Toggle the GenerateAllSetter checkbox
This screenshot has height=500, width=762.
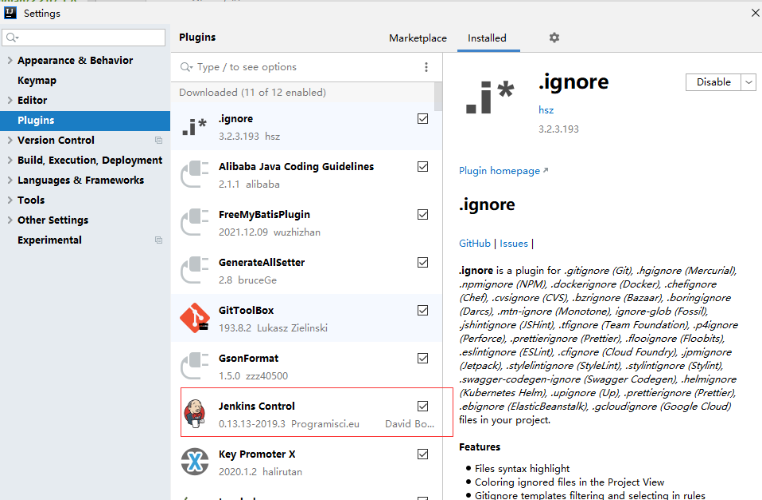pos(423,262)
